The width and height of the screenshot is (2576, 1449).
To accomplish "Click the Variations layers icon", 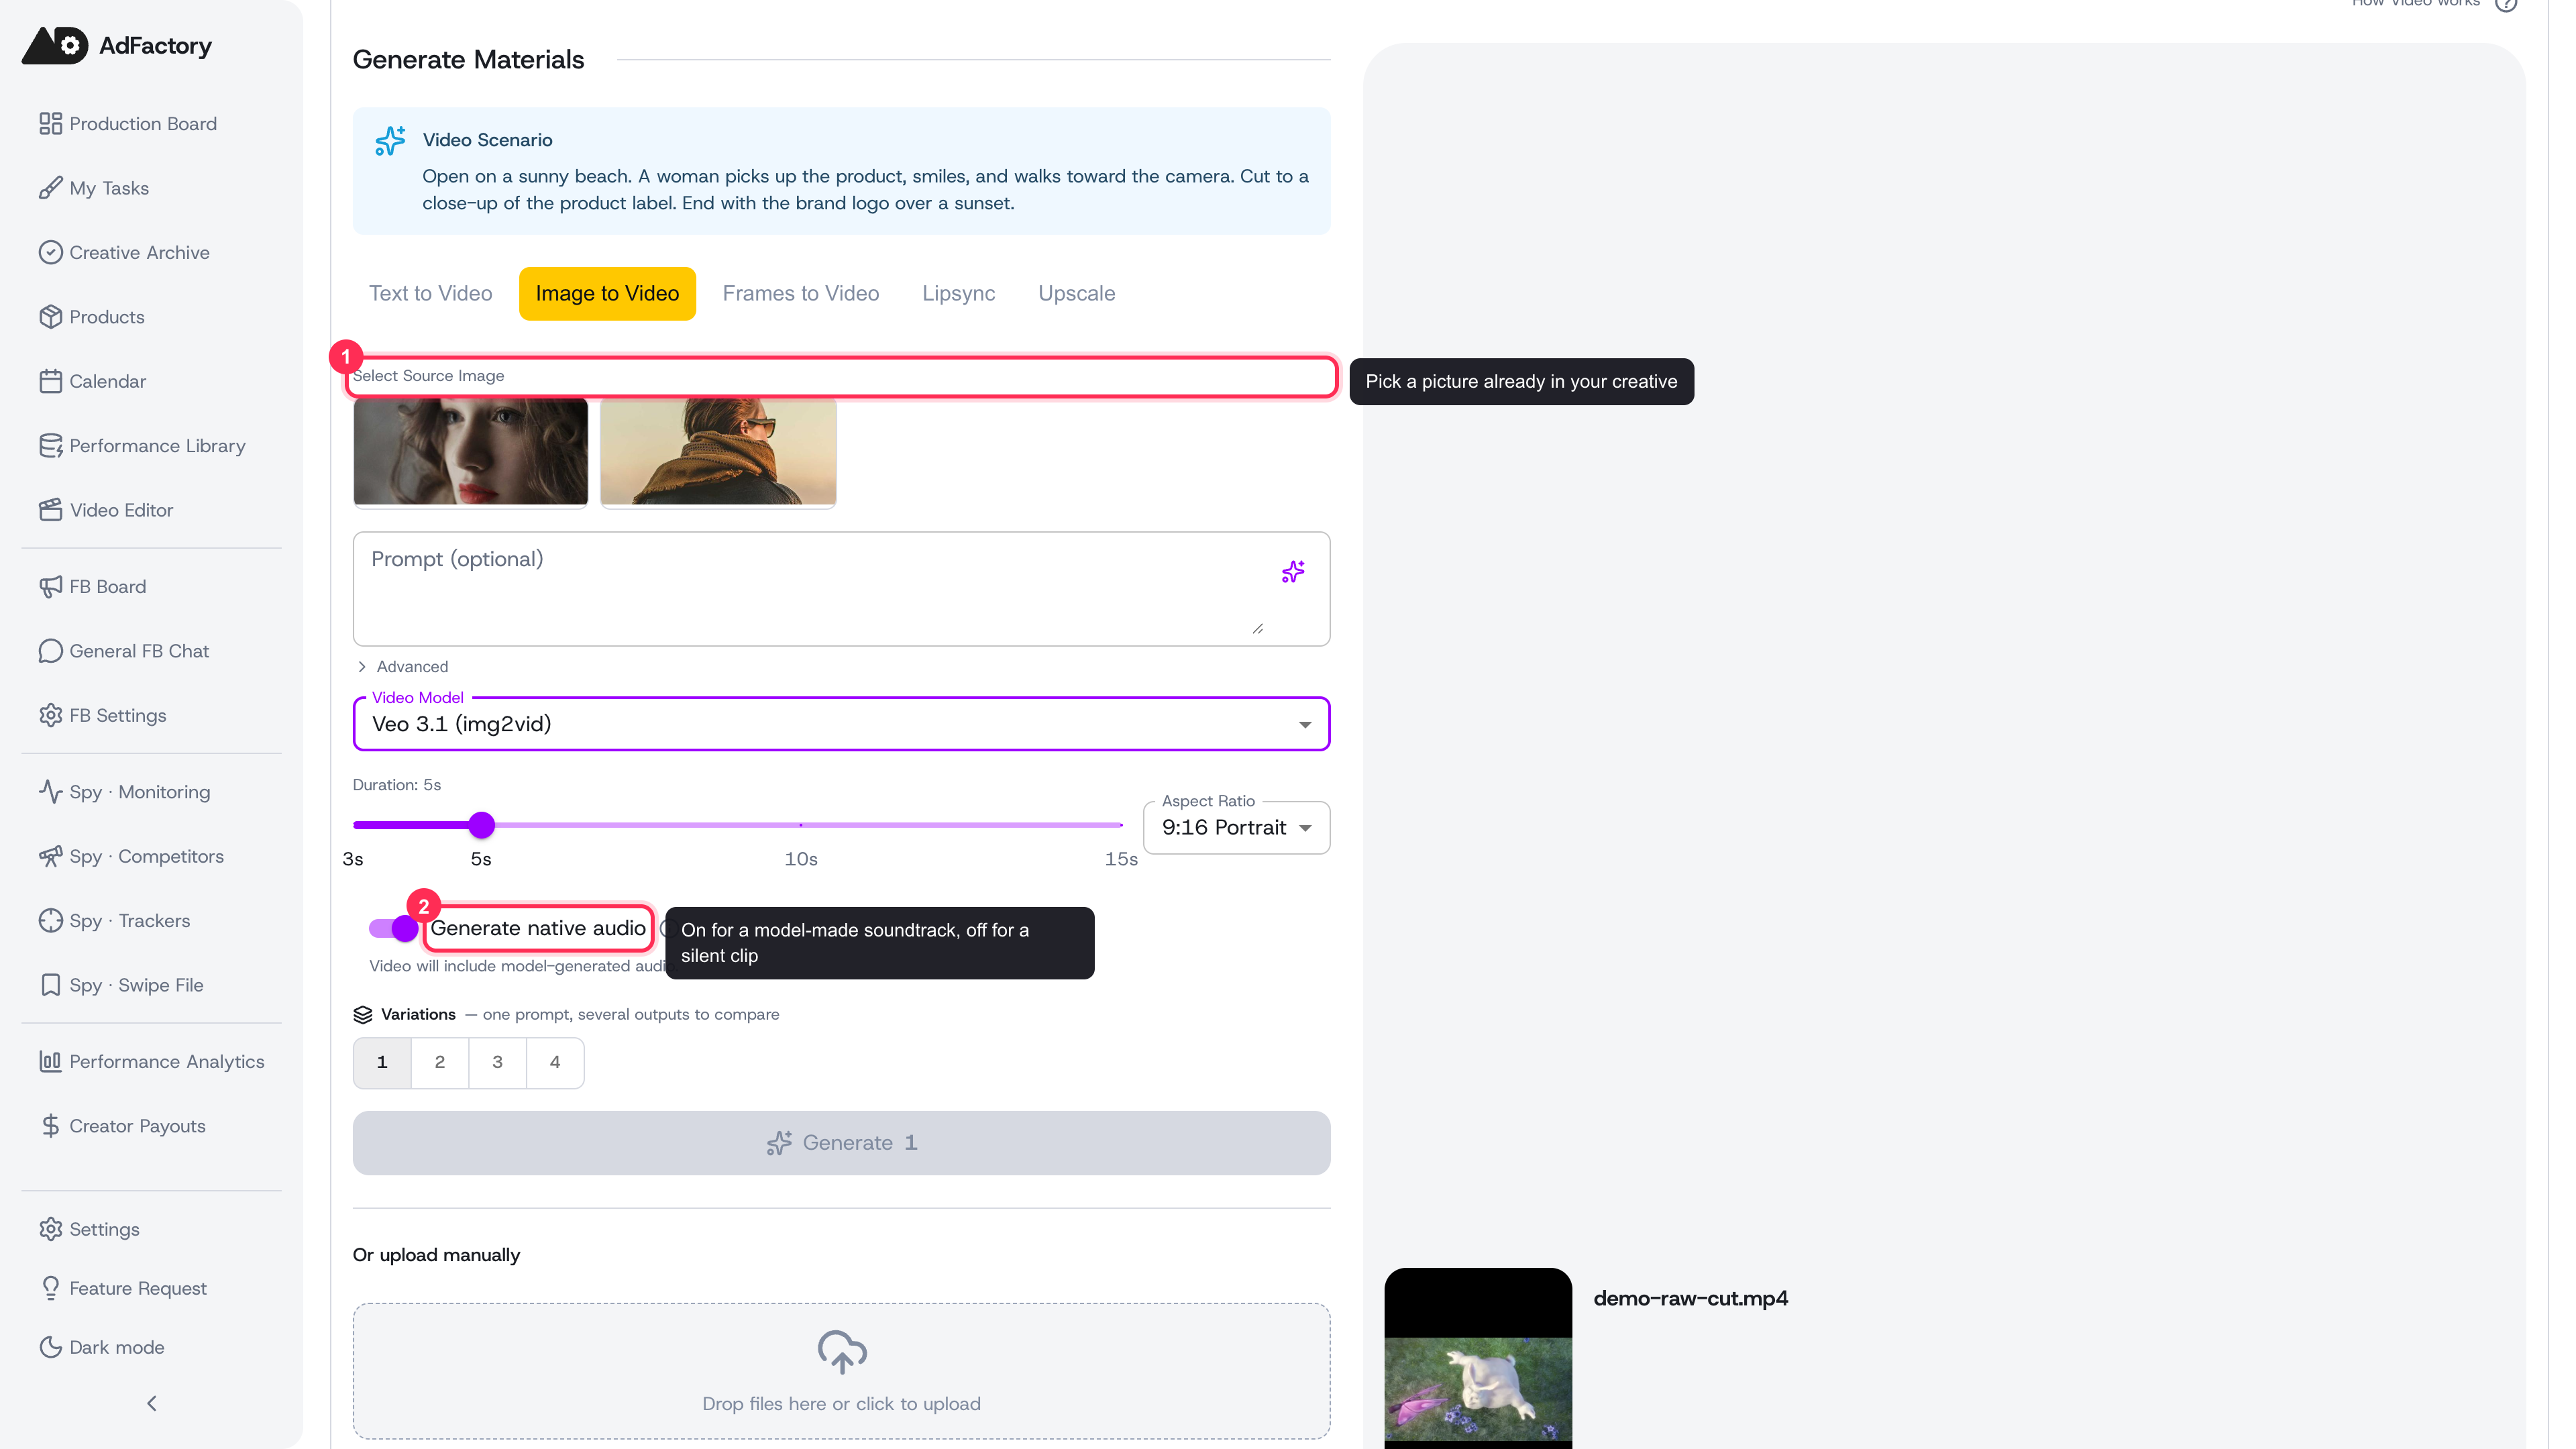I will (x=363, y=1014).
